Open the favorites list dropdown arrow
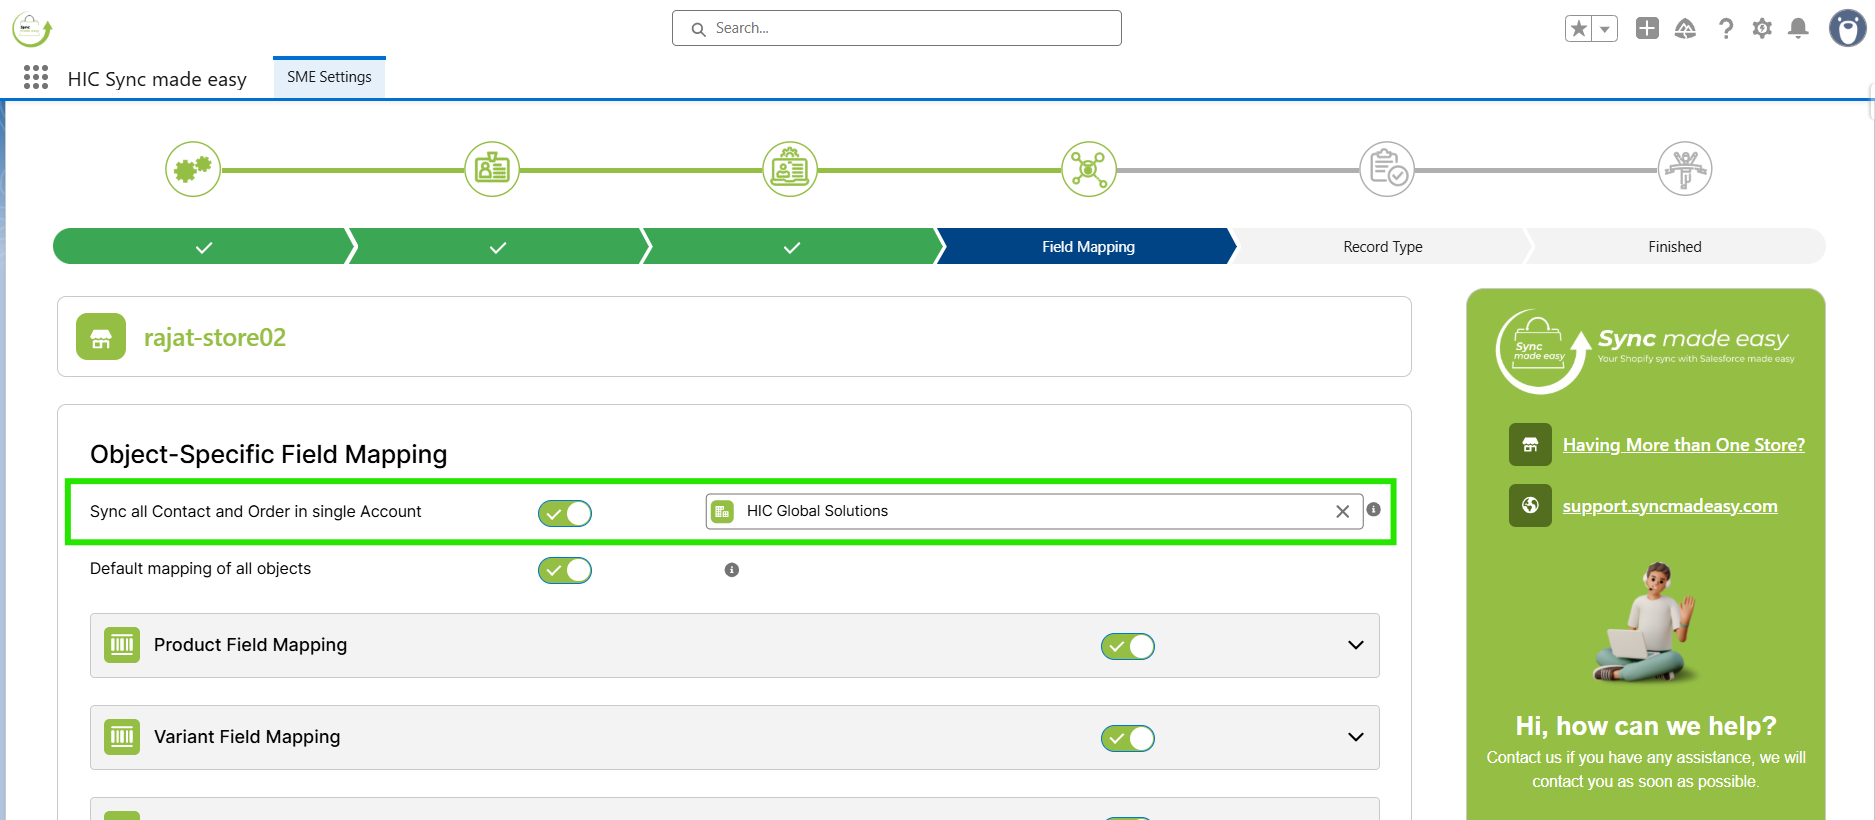The image size is (1875, 820). [1605, 29]
